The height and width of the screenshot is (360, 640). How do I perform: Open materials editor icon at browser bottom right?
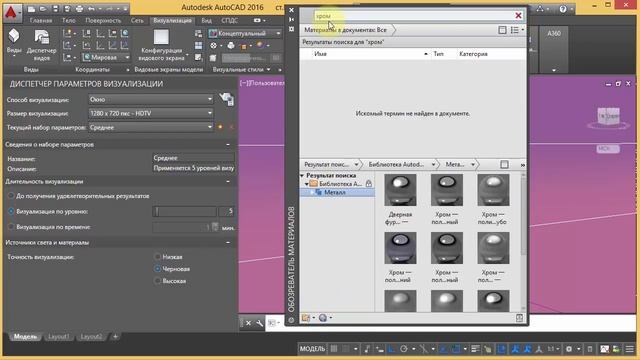[519, 318]
